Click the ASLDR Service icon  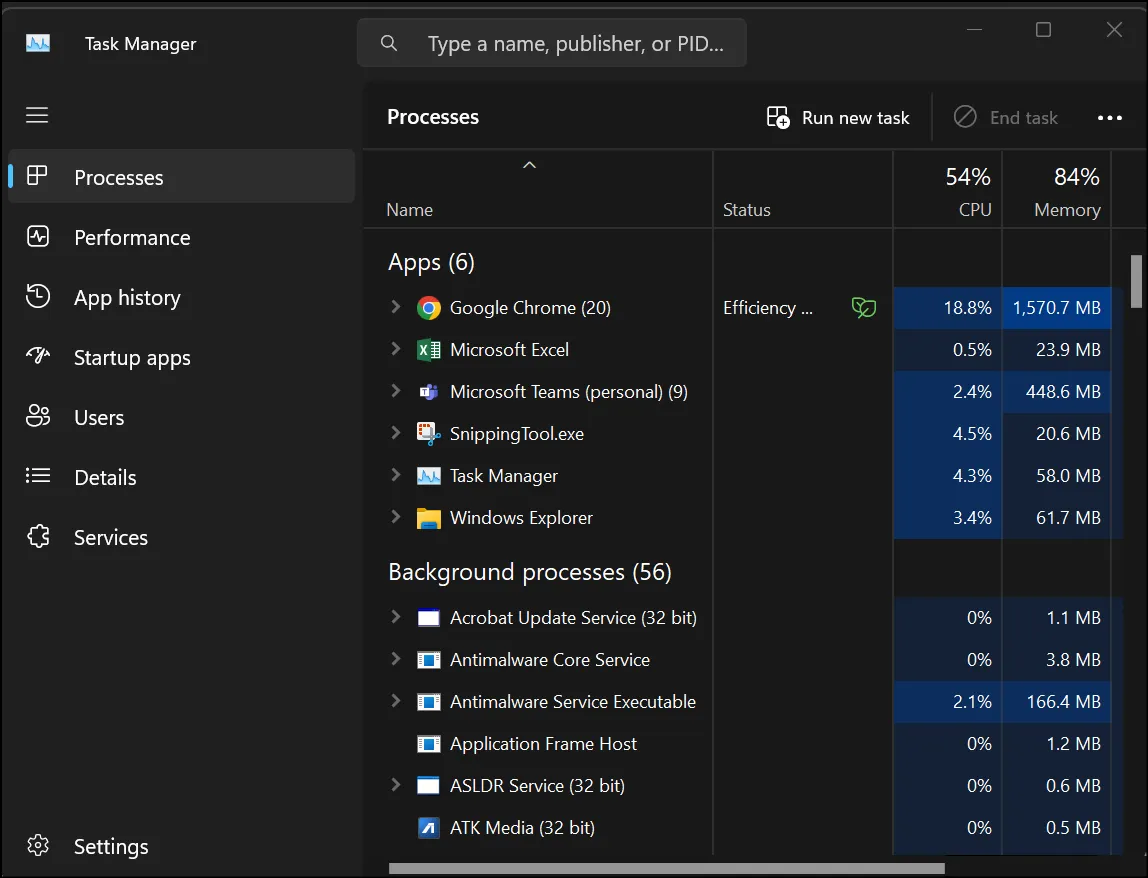(429, 786)
